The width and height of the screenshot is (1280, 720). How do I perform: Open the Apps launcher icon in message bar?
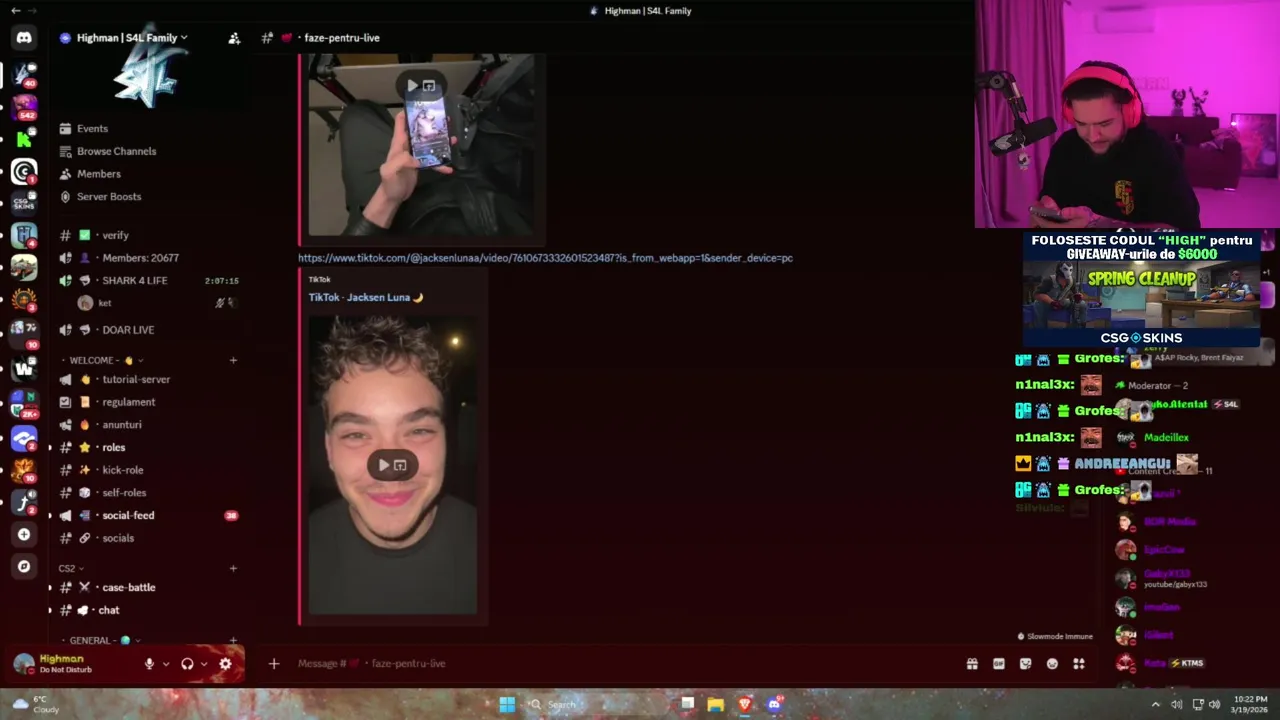(1079, 664)
